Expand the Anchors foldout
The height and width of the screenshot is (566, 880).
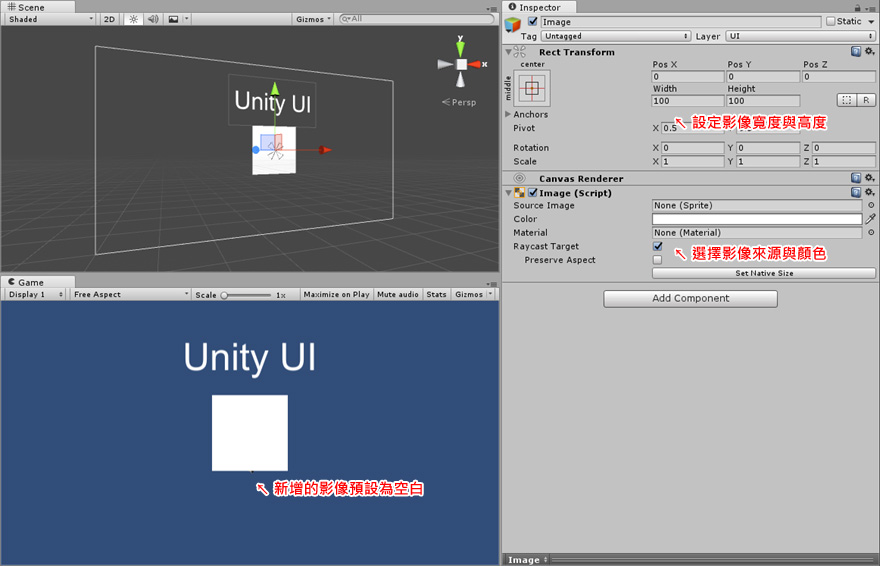(x=508, y=114)
